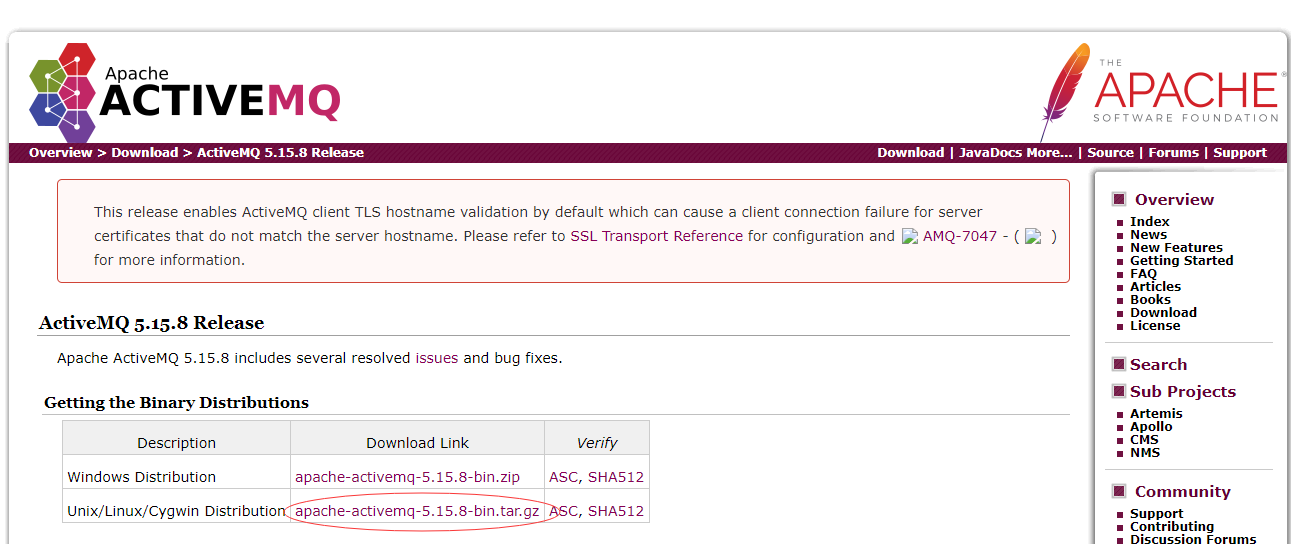Click the square icon beside Community heading
The width and height of the screenshot is (1291, 544).
pos(1119,491)
